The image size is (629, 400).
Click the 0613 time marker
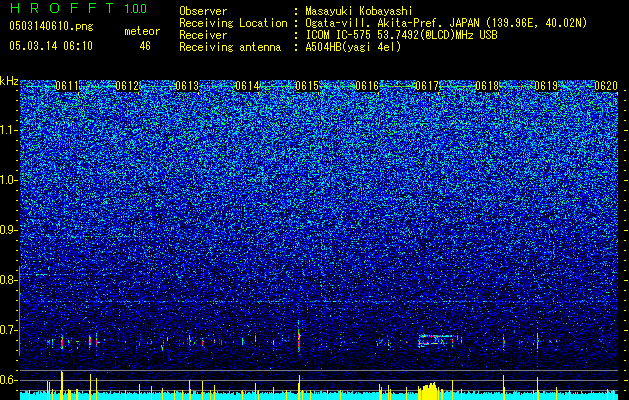tap(187, 86)
